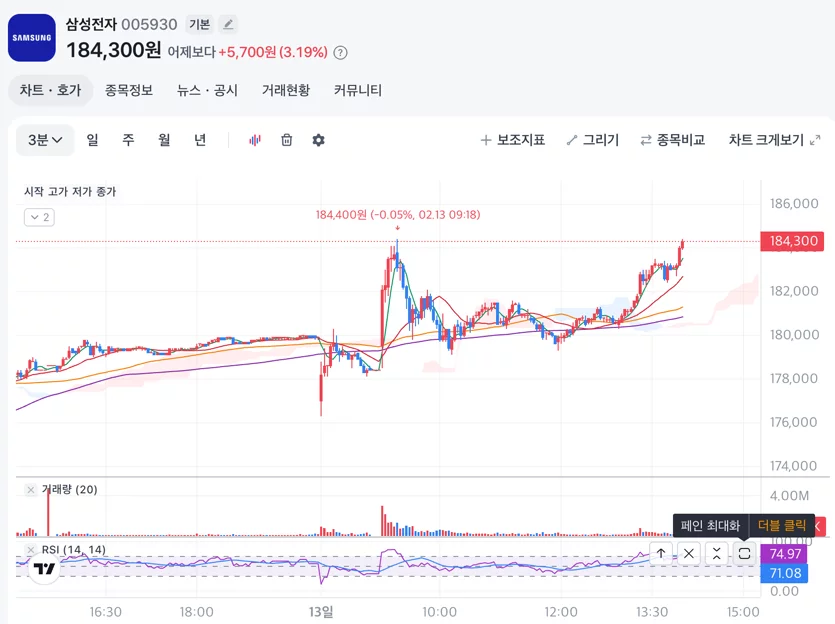Click the pencil edit icon beside 기본
This screenshot has width=835, height=624.
228,24
